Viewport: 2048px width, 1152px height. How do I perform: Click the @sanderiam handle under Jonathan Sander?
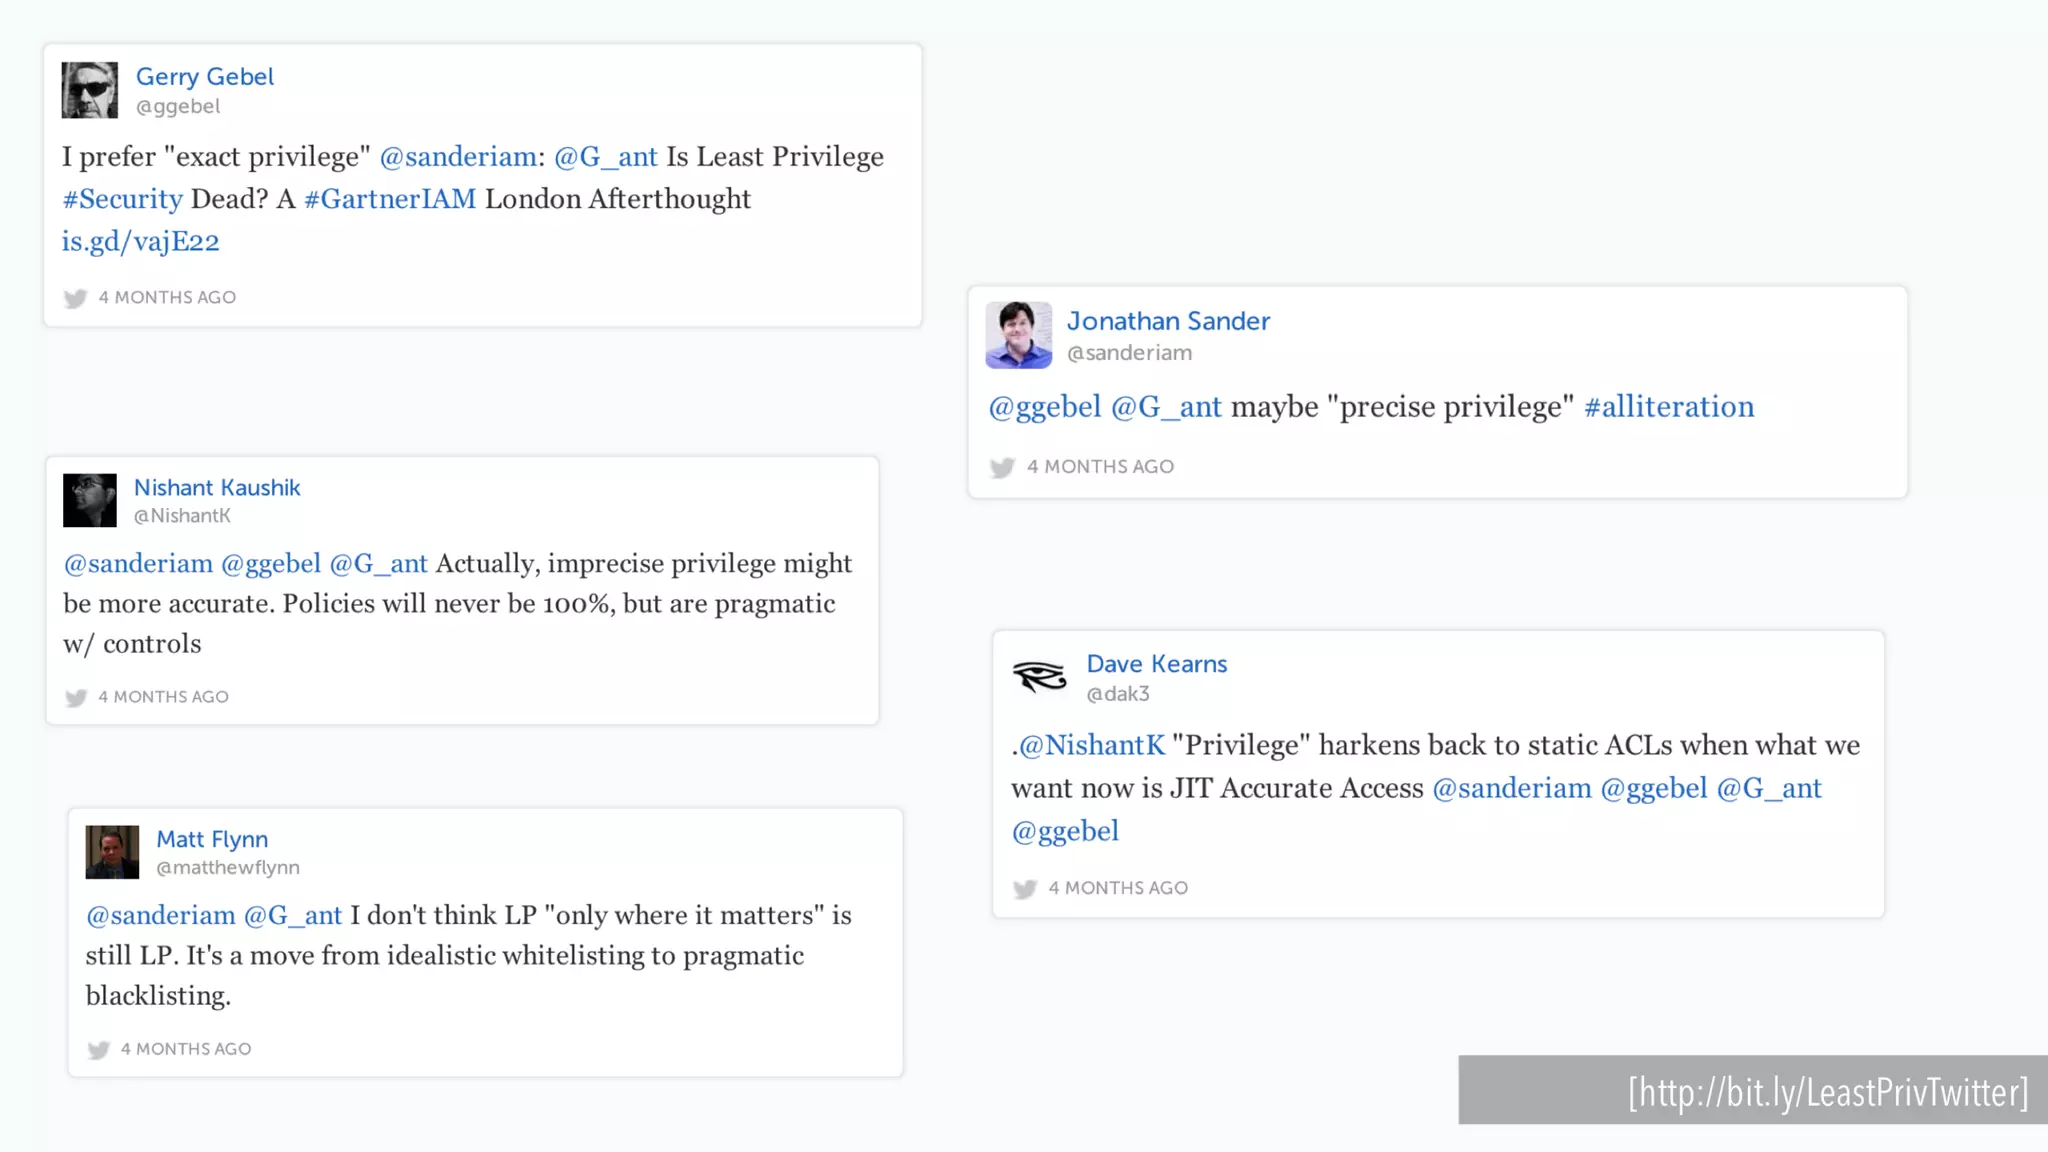pyautogui.click(x=1129, y=353)
